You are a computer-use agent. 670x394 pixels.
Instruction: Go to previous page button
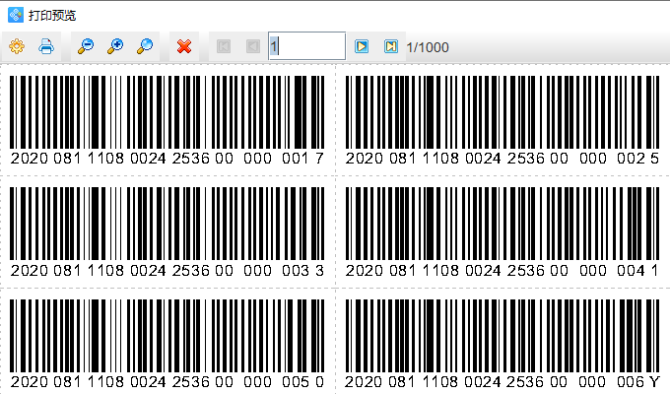tap(253, 46)
